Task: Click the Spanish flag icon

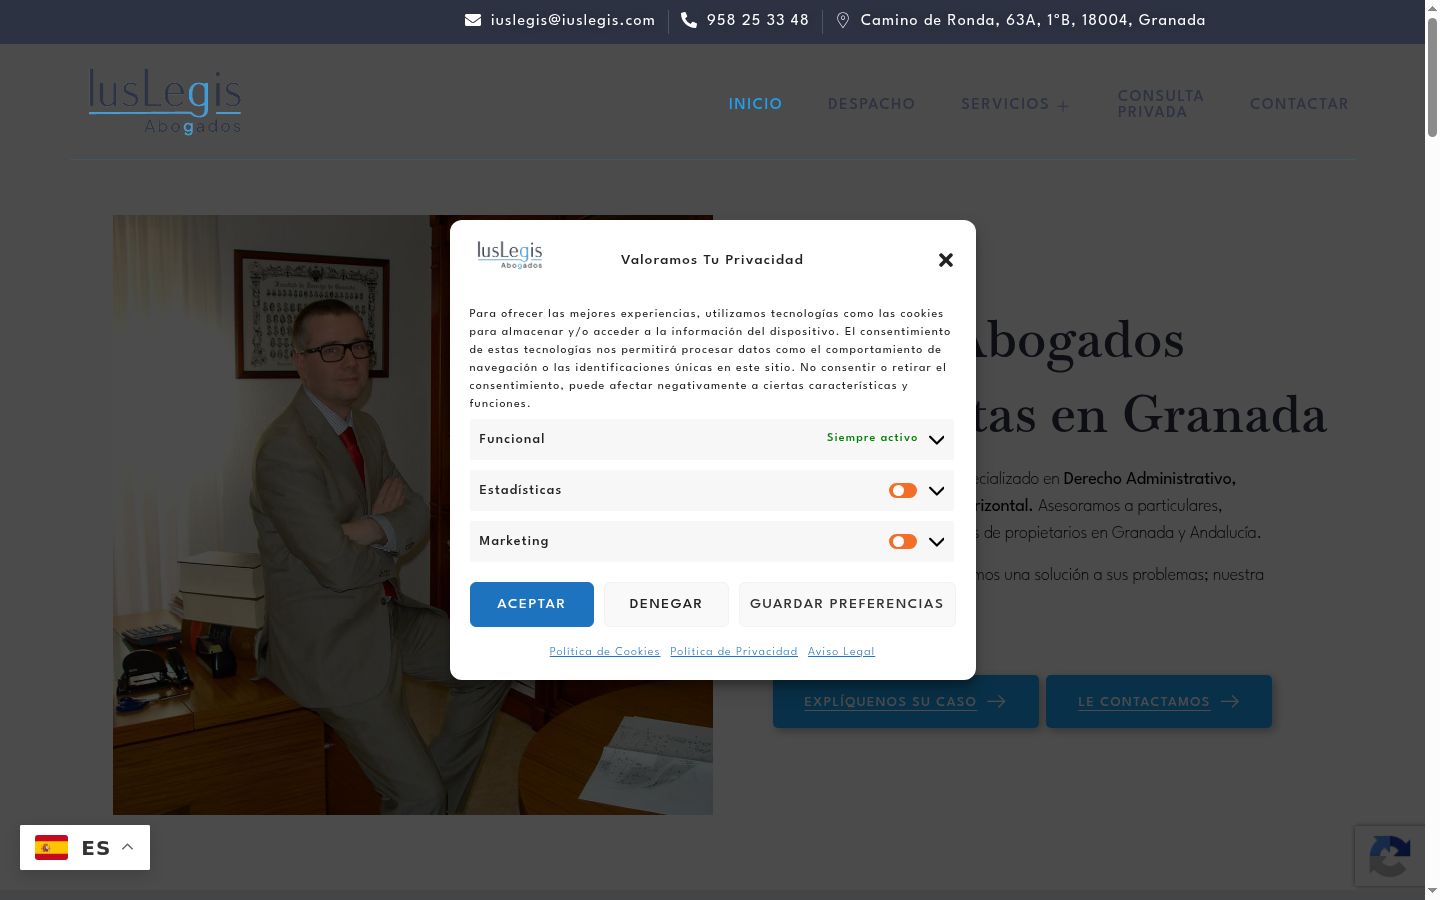Action: coord(51,848)
